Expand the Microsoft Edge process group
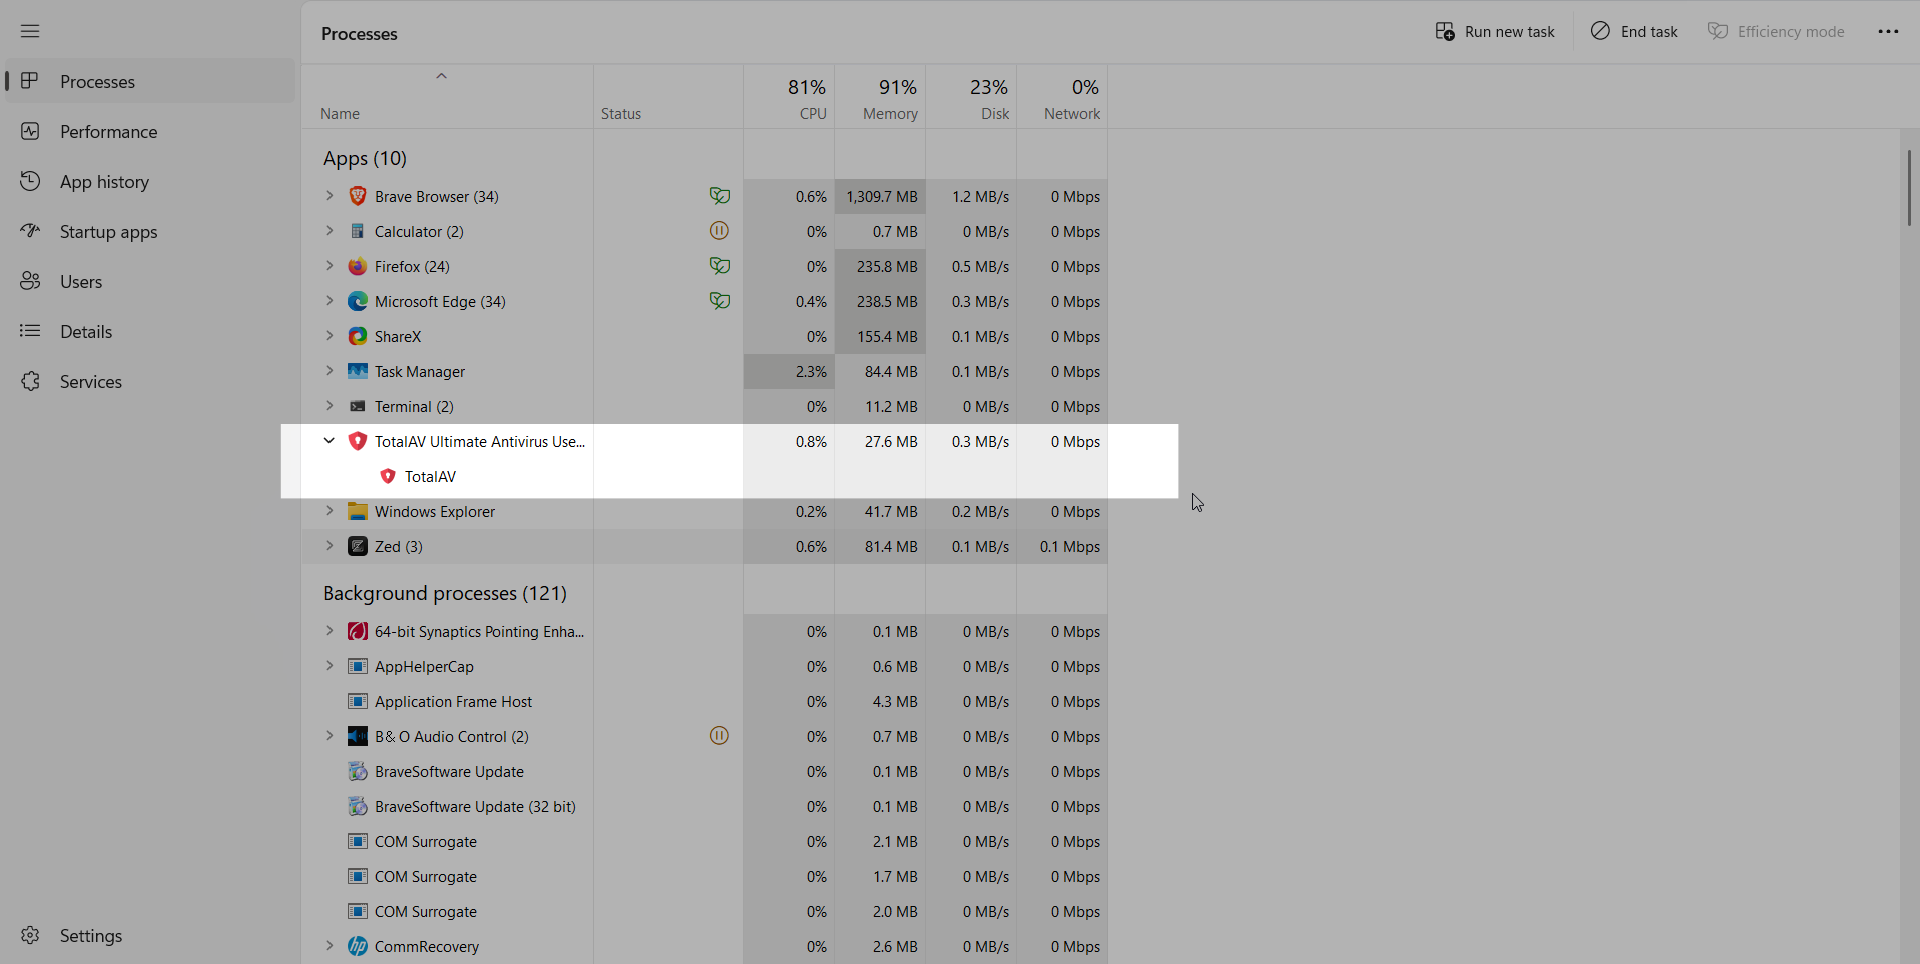The height and width of the screenshot is (964, 1920). pyautogui.click(x=329, y=301)
